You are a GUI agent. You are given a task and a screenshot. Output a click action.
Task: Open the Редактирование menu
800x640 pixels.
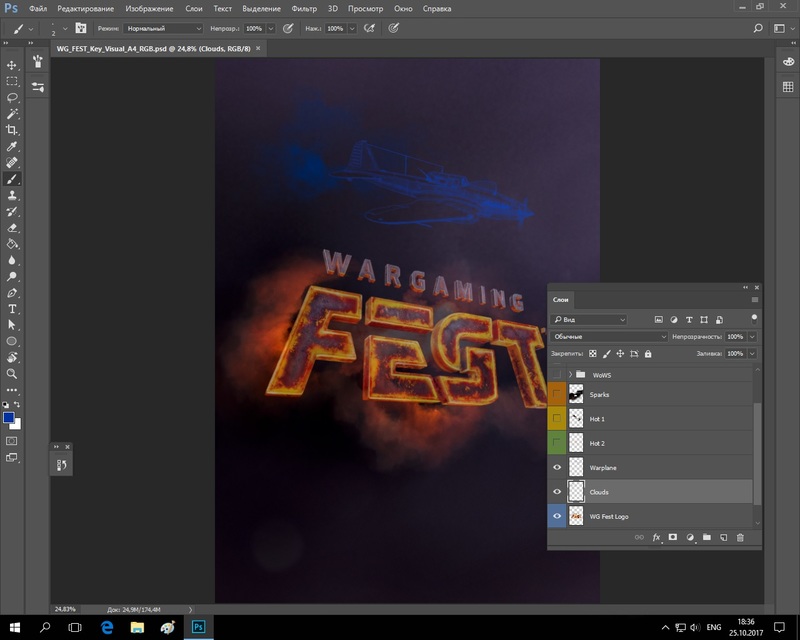tap(86, 9)
